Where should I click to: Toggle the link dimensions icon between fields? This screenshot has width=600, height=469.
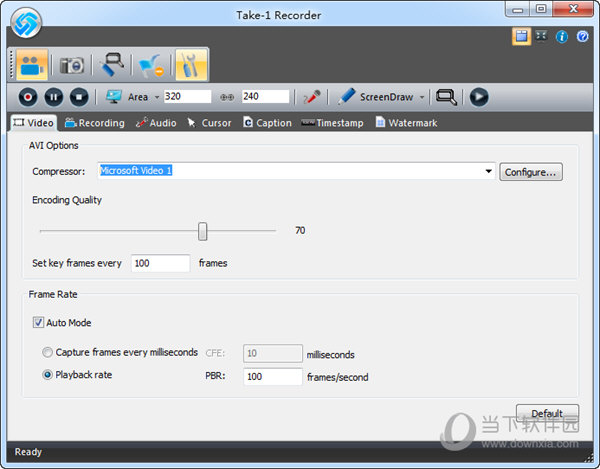pyautogui.click(x=227, y=97)
